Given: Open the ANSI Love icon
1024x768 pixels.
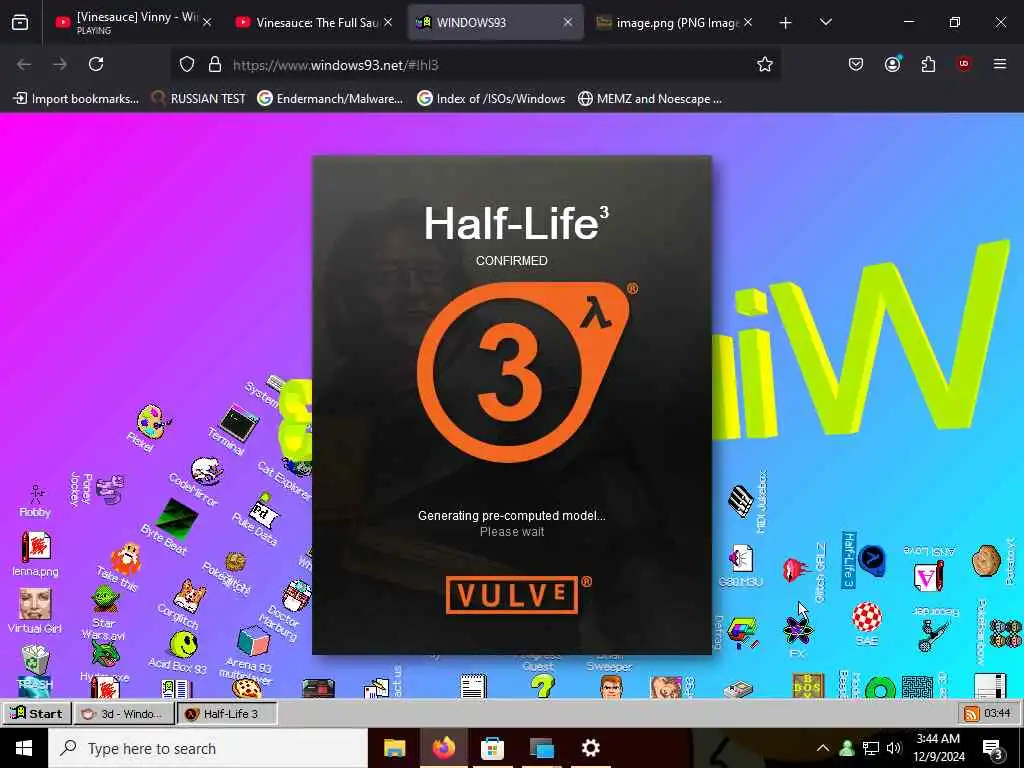Looking at the screenshot, I should click(928, 576).
